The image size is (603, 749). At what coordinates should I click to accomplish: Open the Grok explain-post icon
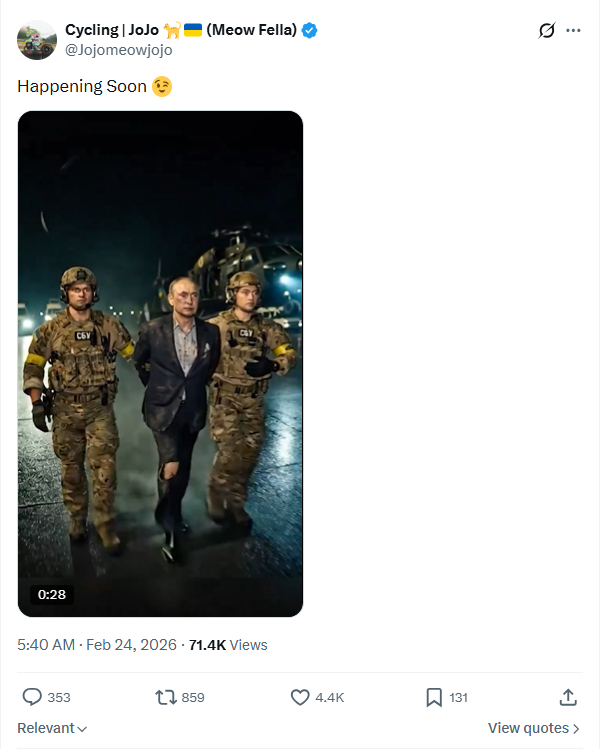546,30
